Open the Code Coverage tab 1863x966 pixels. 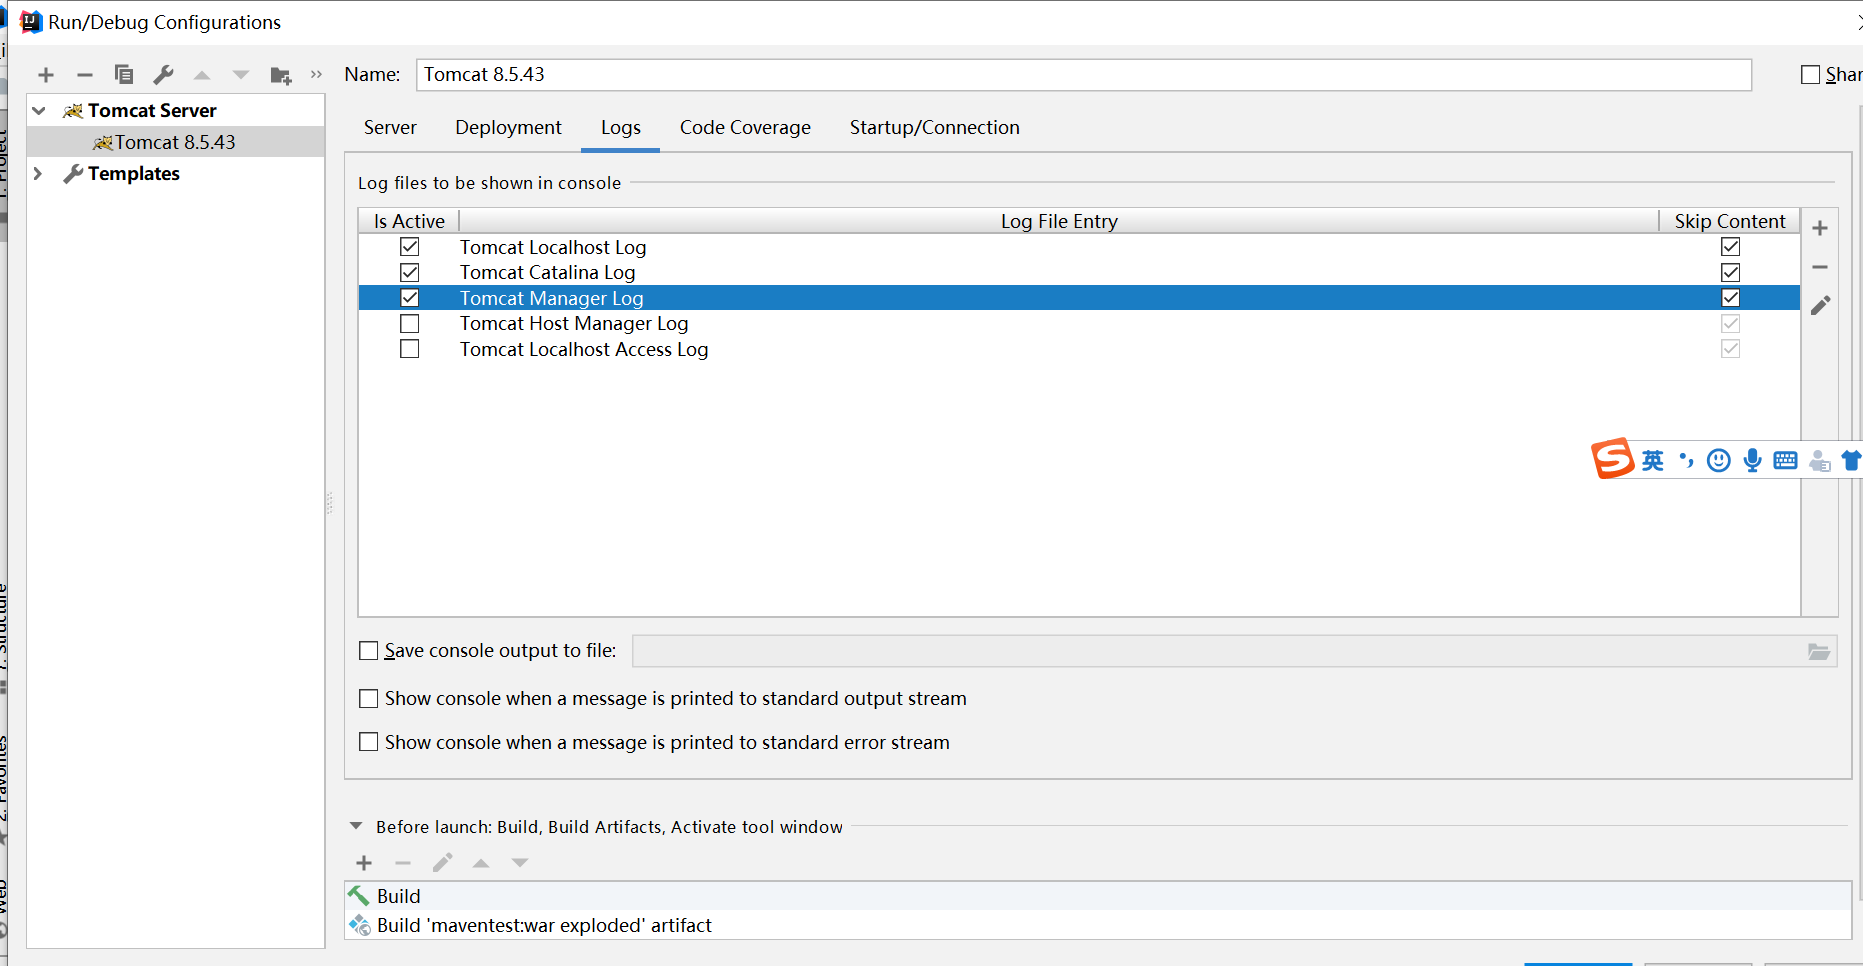point(744,127)
